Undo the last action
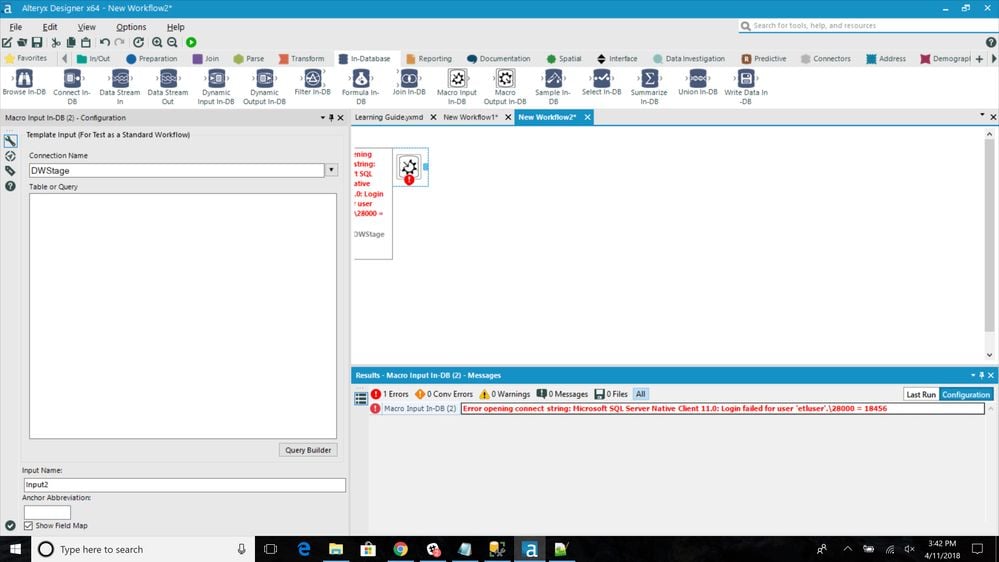This screenshot has height=562, width=999. 104,42
